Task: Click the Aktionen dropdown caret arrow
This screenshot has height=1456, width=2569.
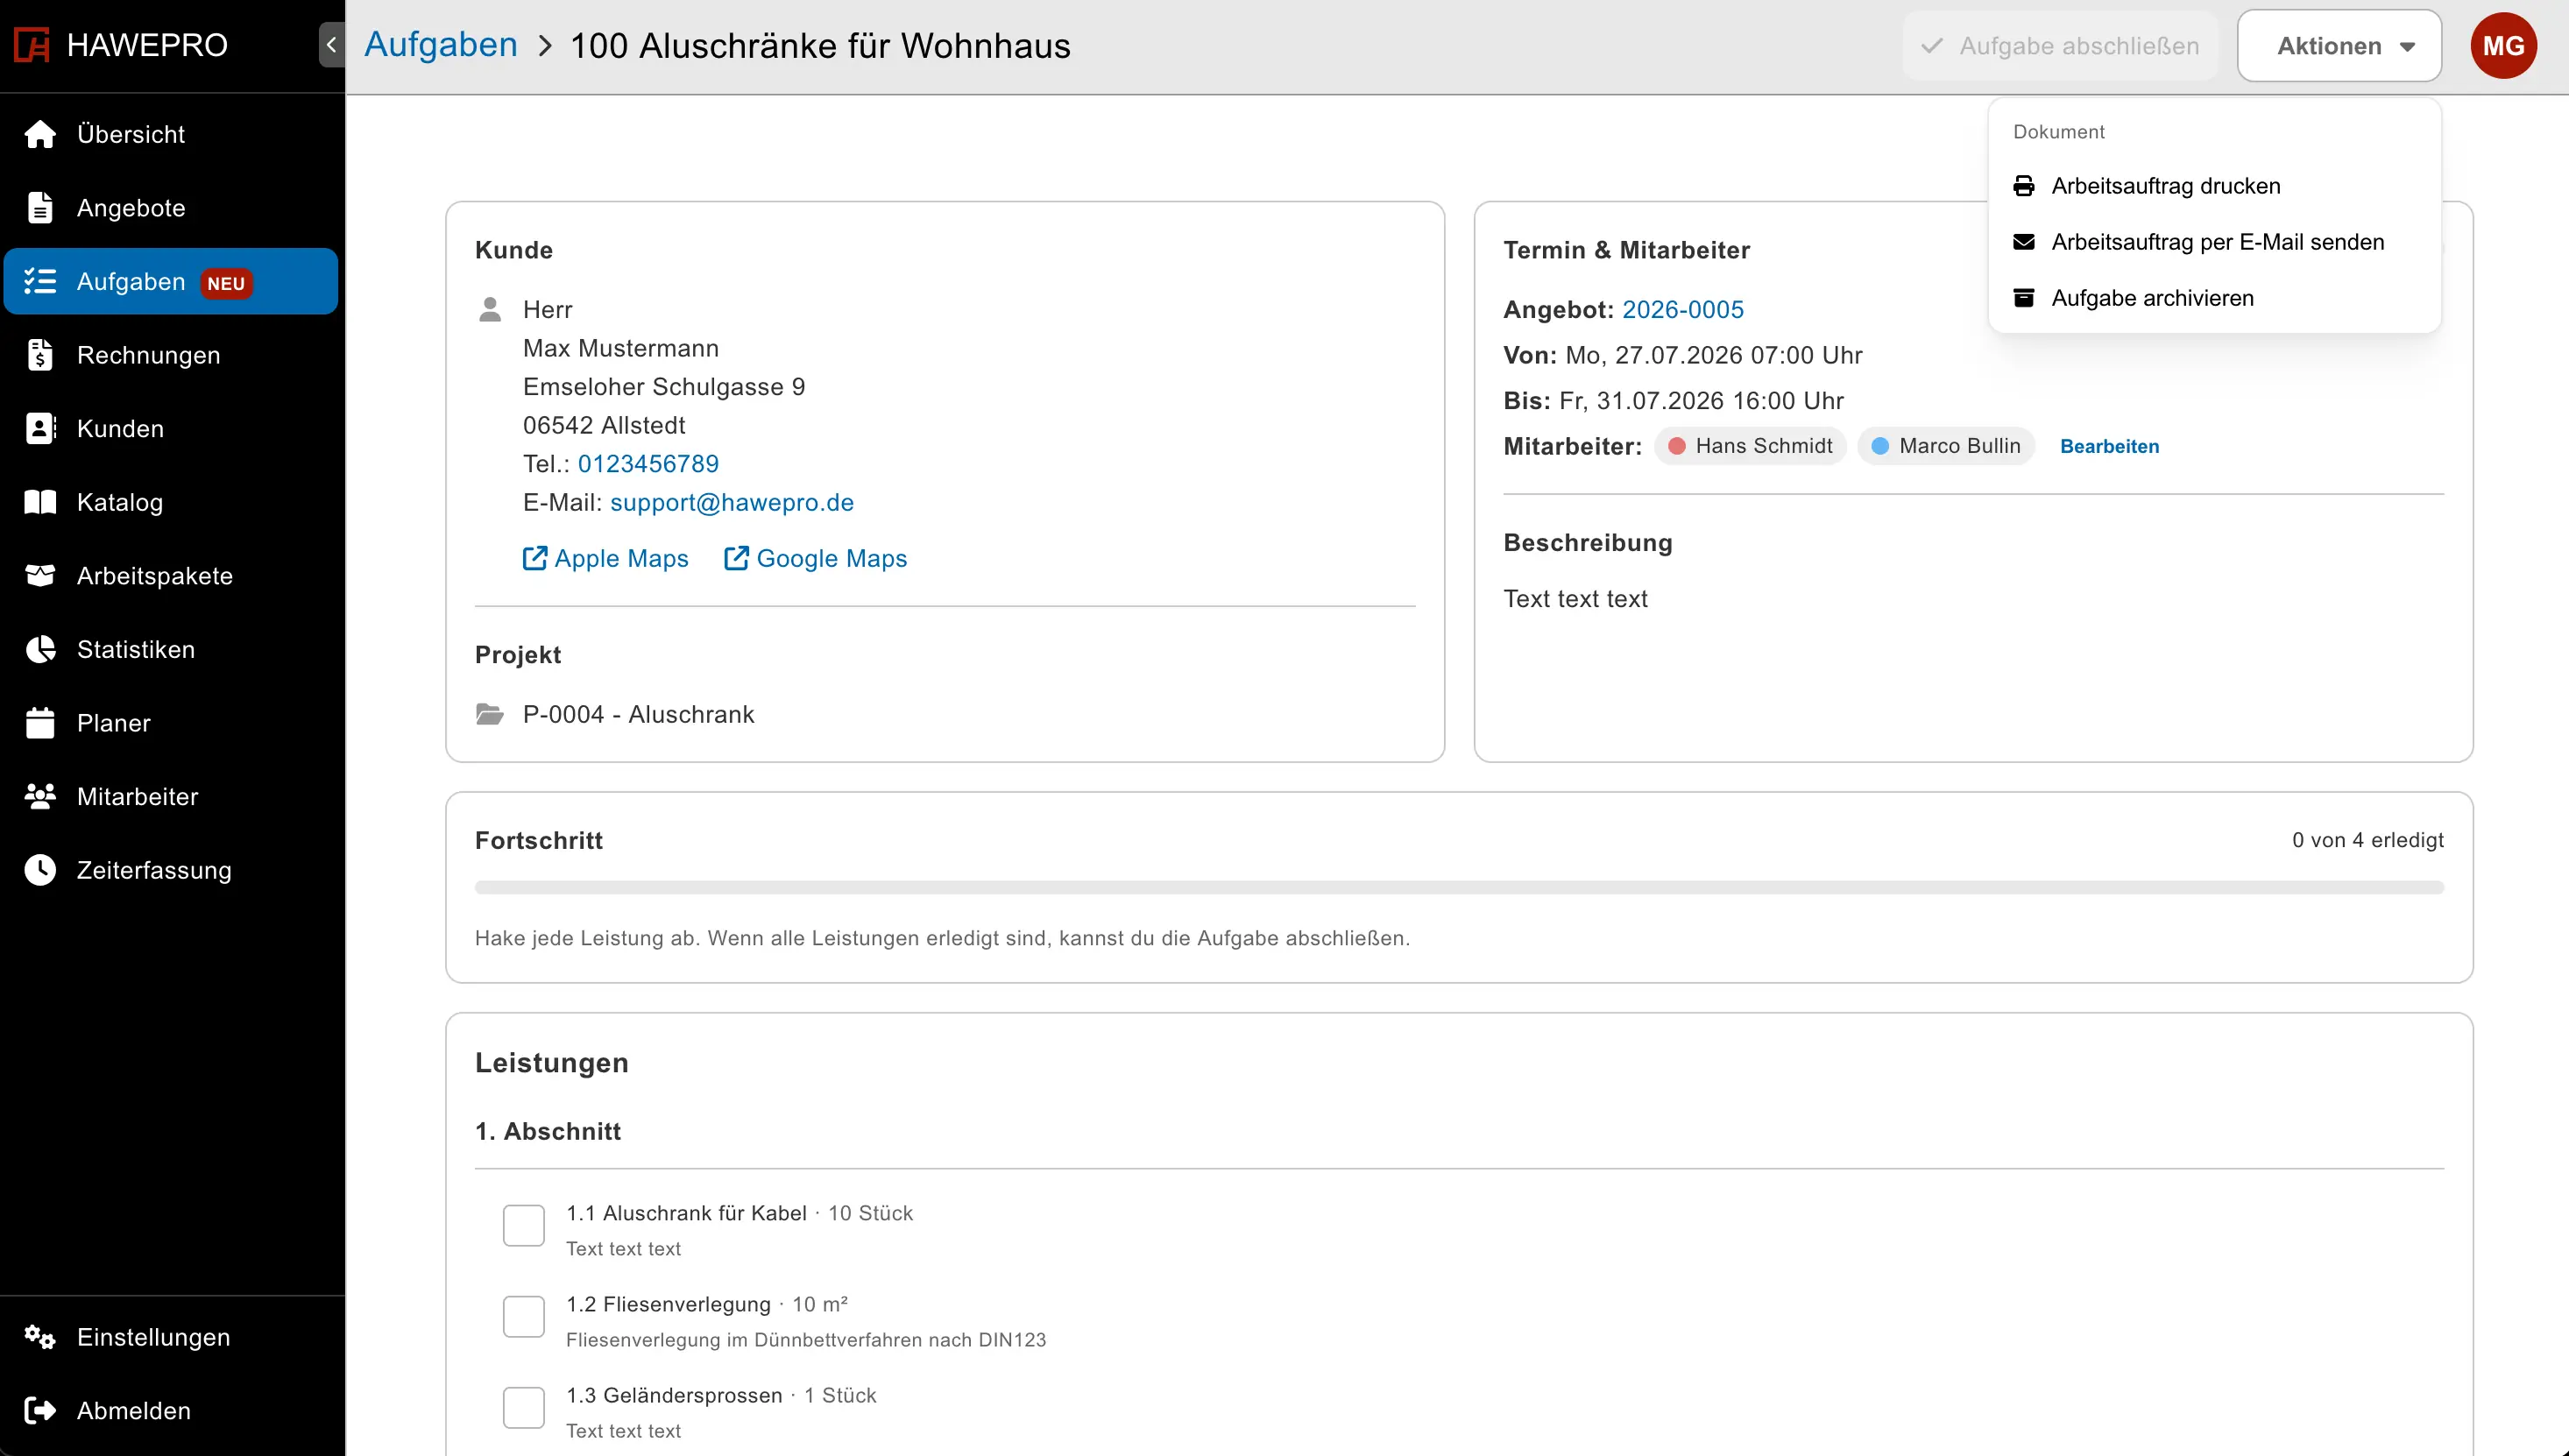Action: click(x=2408, y=47)
